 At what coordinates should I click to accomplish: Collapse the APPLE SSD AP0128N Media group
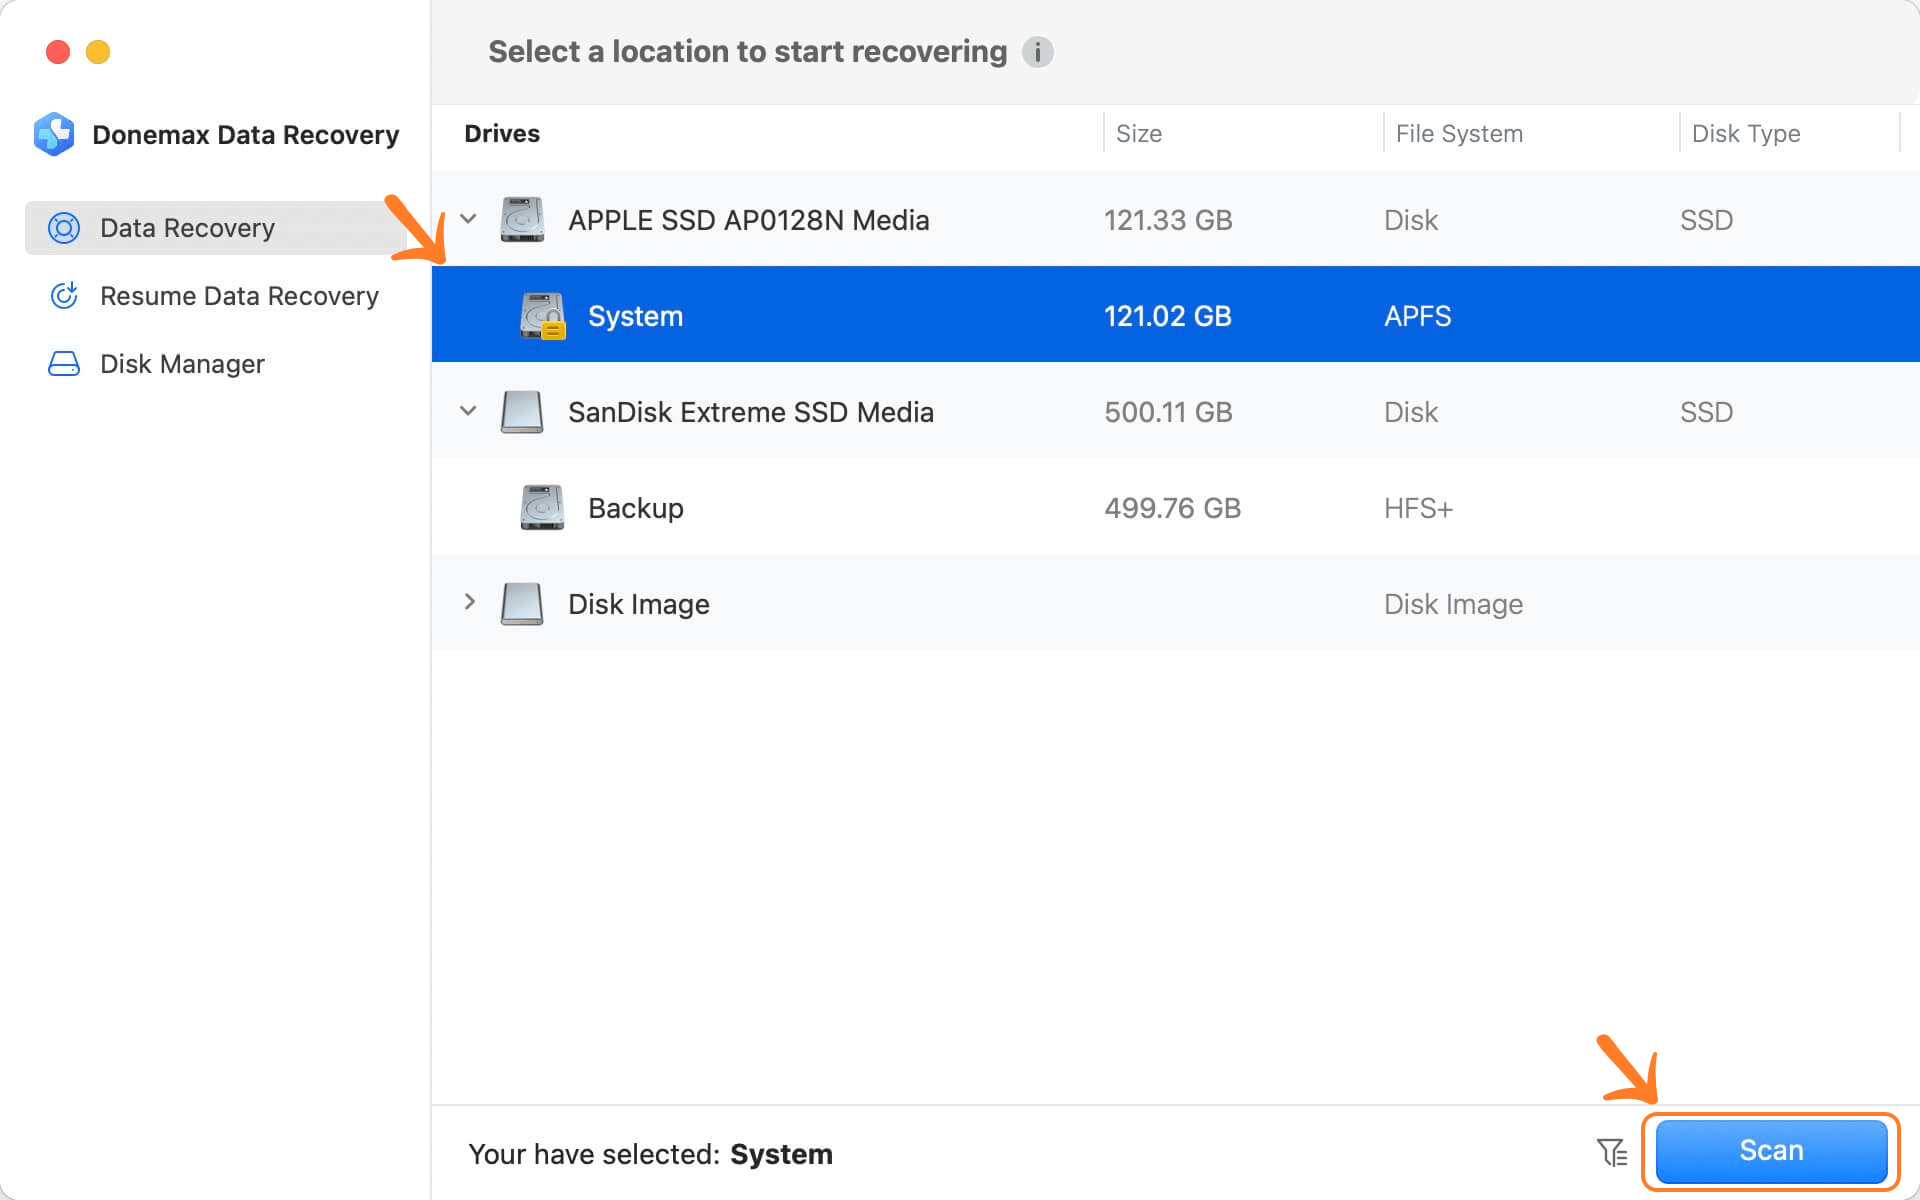point(468,219)
